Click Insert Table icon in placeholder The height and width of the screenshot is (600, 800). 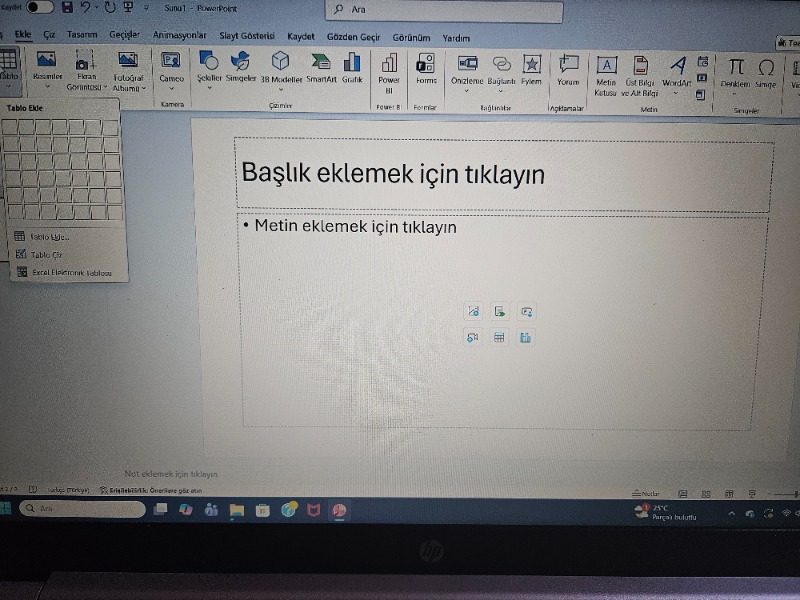499,337
